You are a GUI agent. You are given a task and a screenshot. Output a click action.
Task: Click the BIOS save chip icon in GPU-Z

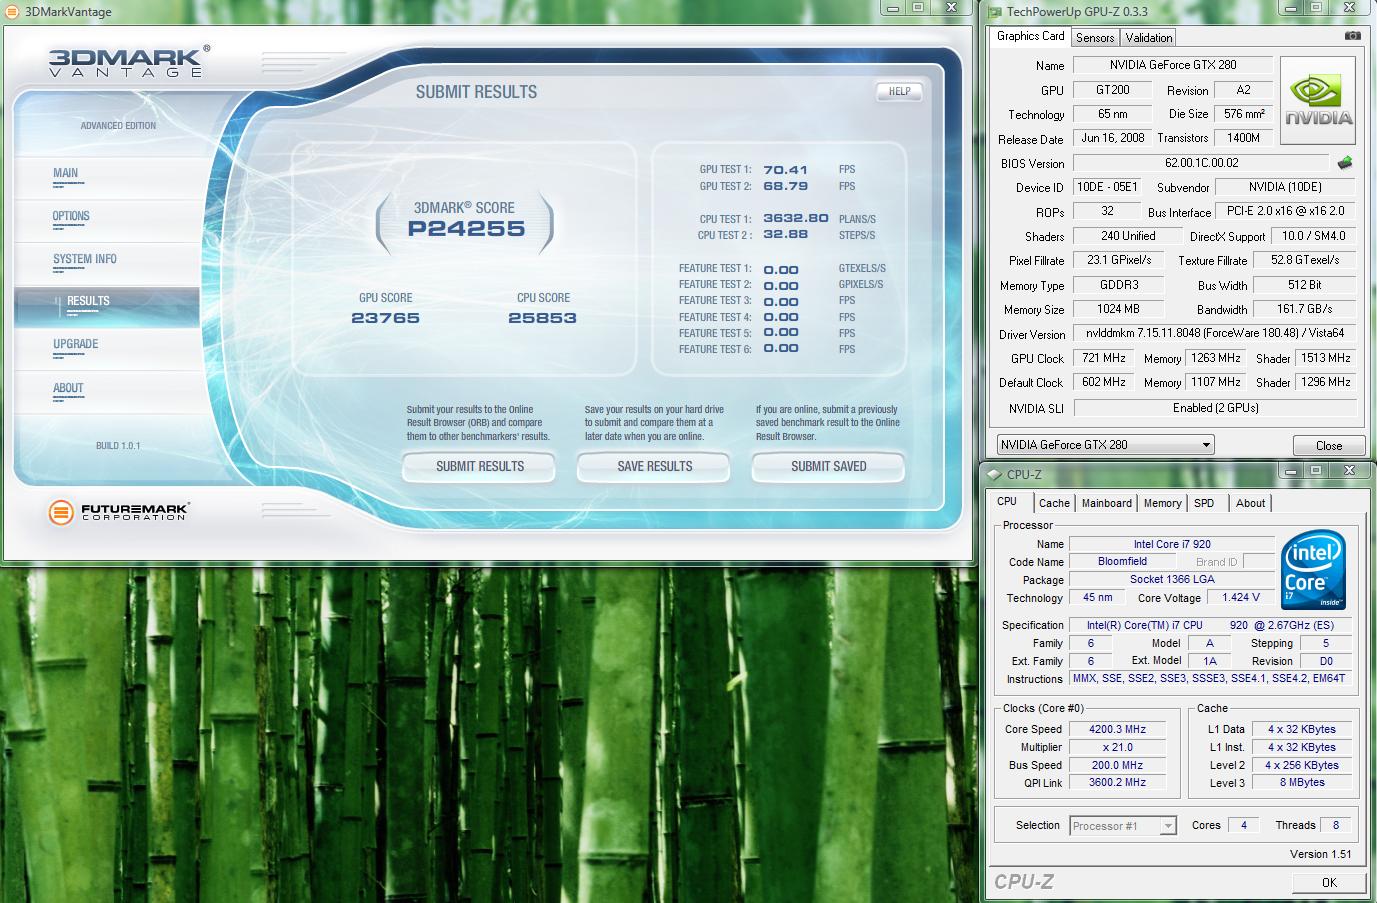coord(1345,162)
